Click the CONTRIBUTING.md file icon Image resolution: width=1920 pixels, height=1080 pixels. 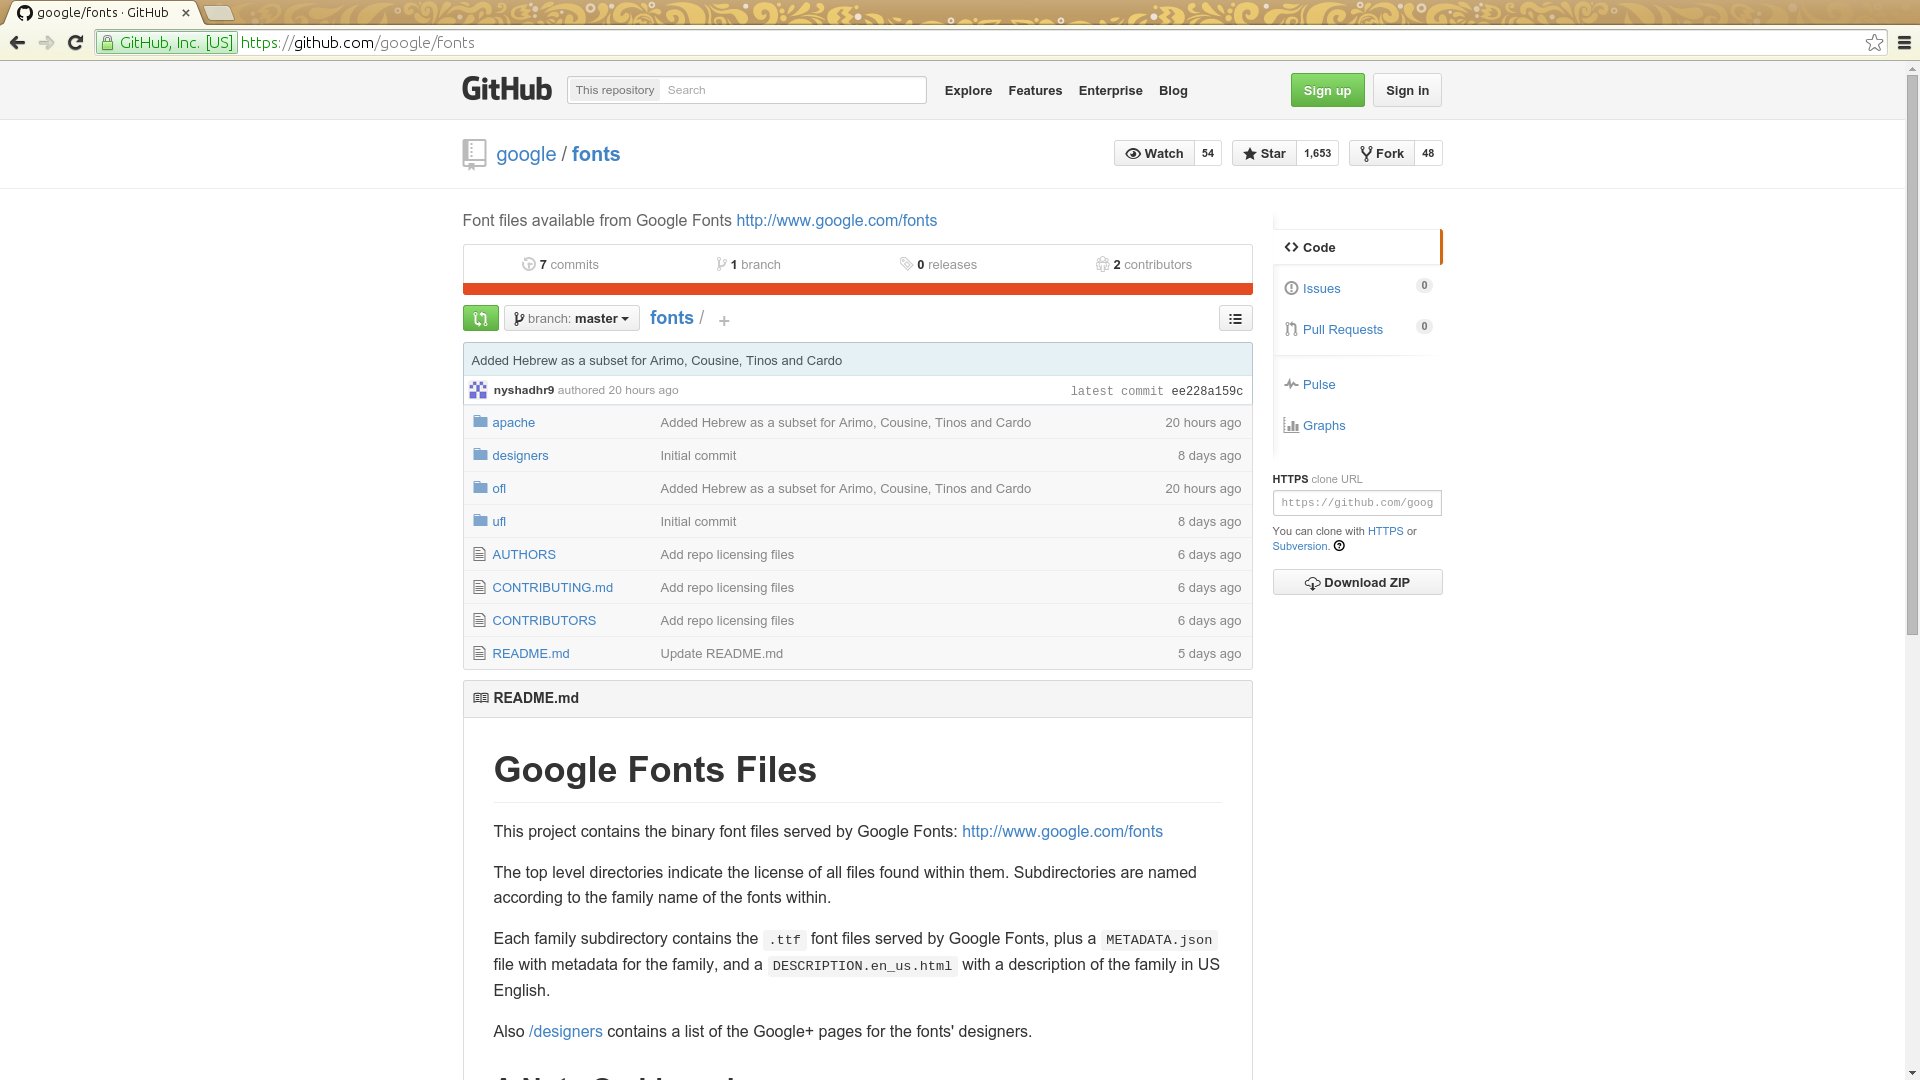480,587
